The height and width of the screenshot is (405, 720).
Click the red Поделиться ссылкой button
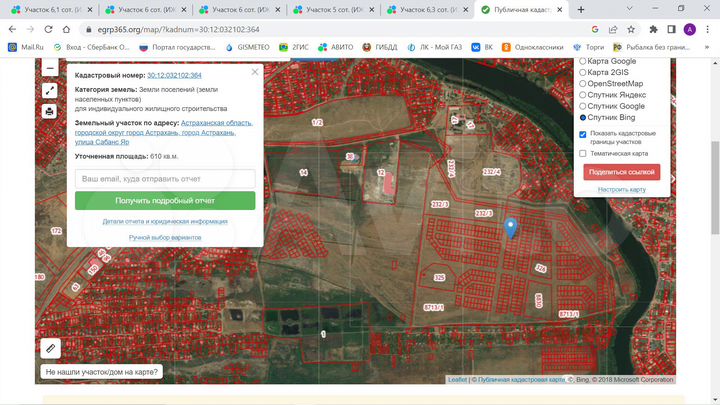(x=622, y=172)
